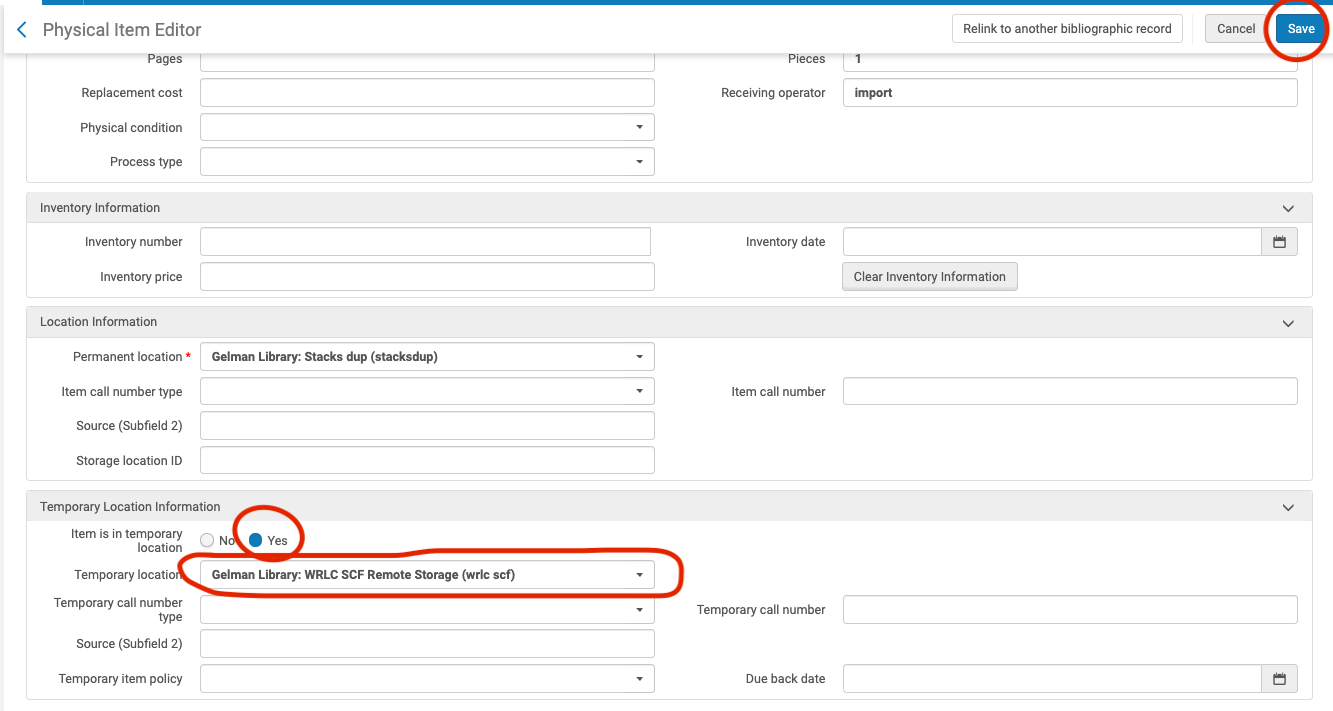Click the Temporary call number input field
1333x711 pixels.
click(1070, 610)
